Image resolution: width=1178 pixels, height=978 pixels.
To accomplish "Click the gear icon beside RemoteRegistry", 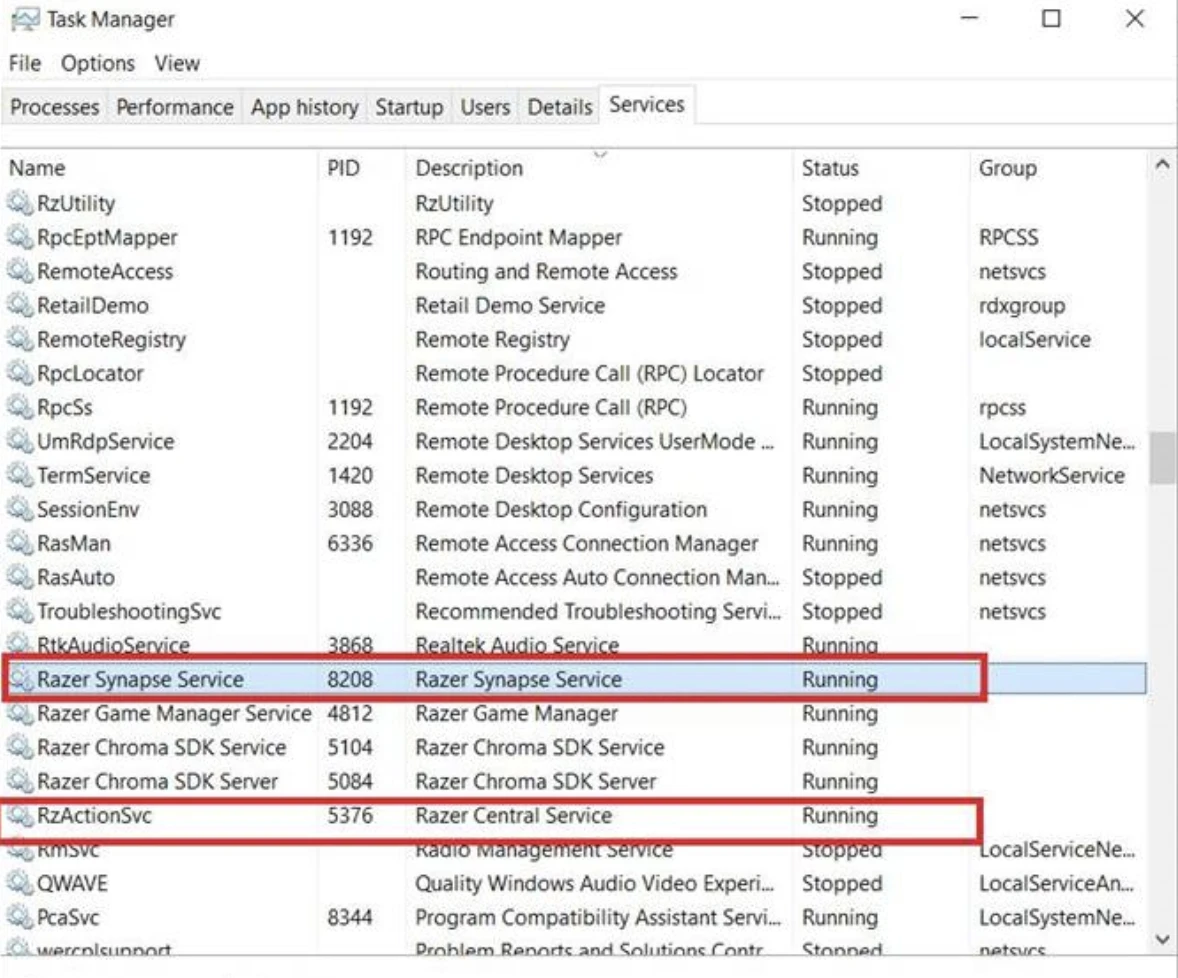I will (20, 339).
